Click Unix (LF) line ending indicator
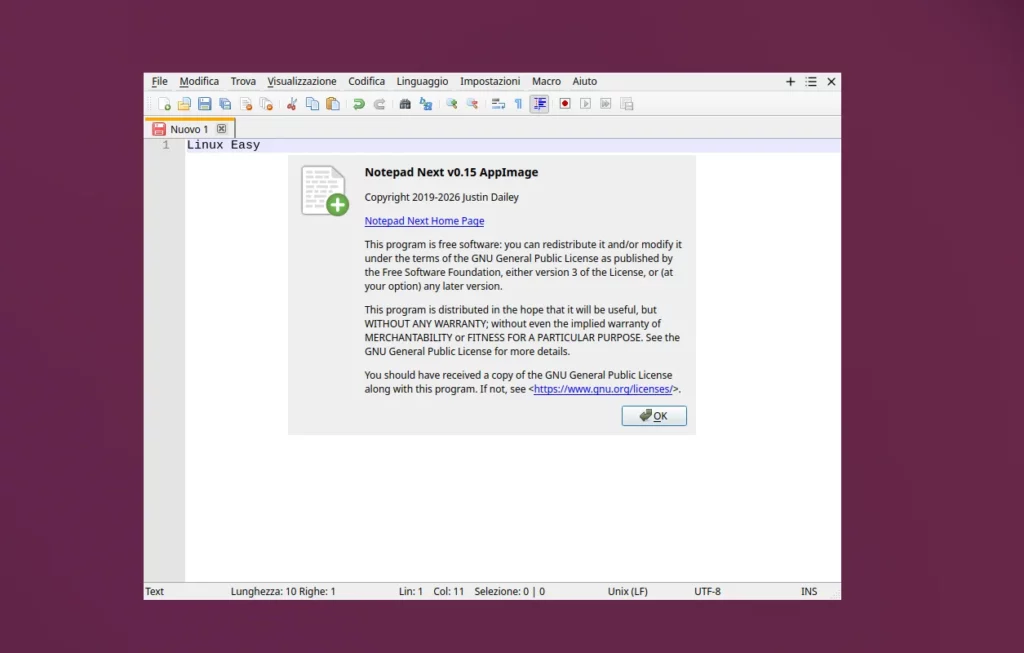 628,592
